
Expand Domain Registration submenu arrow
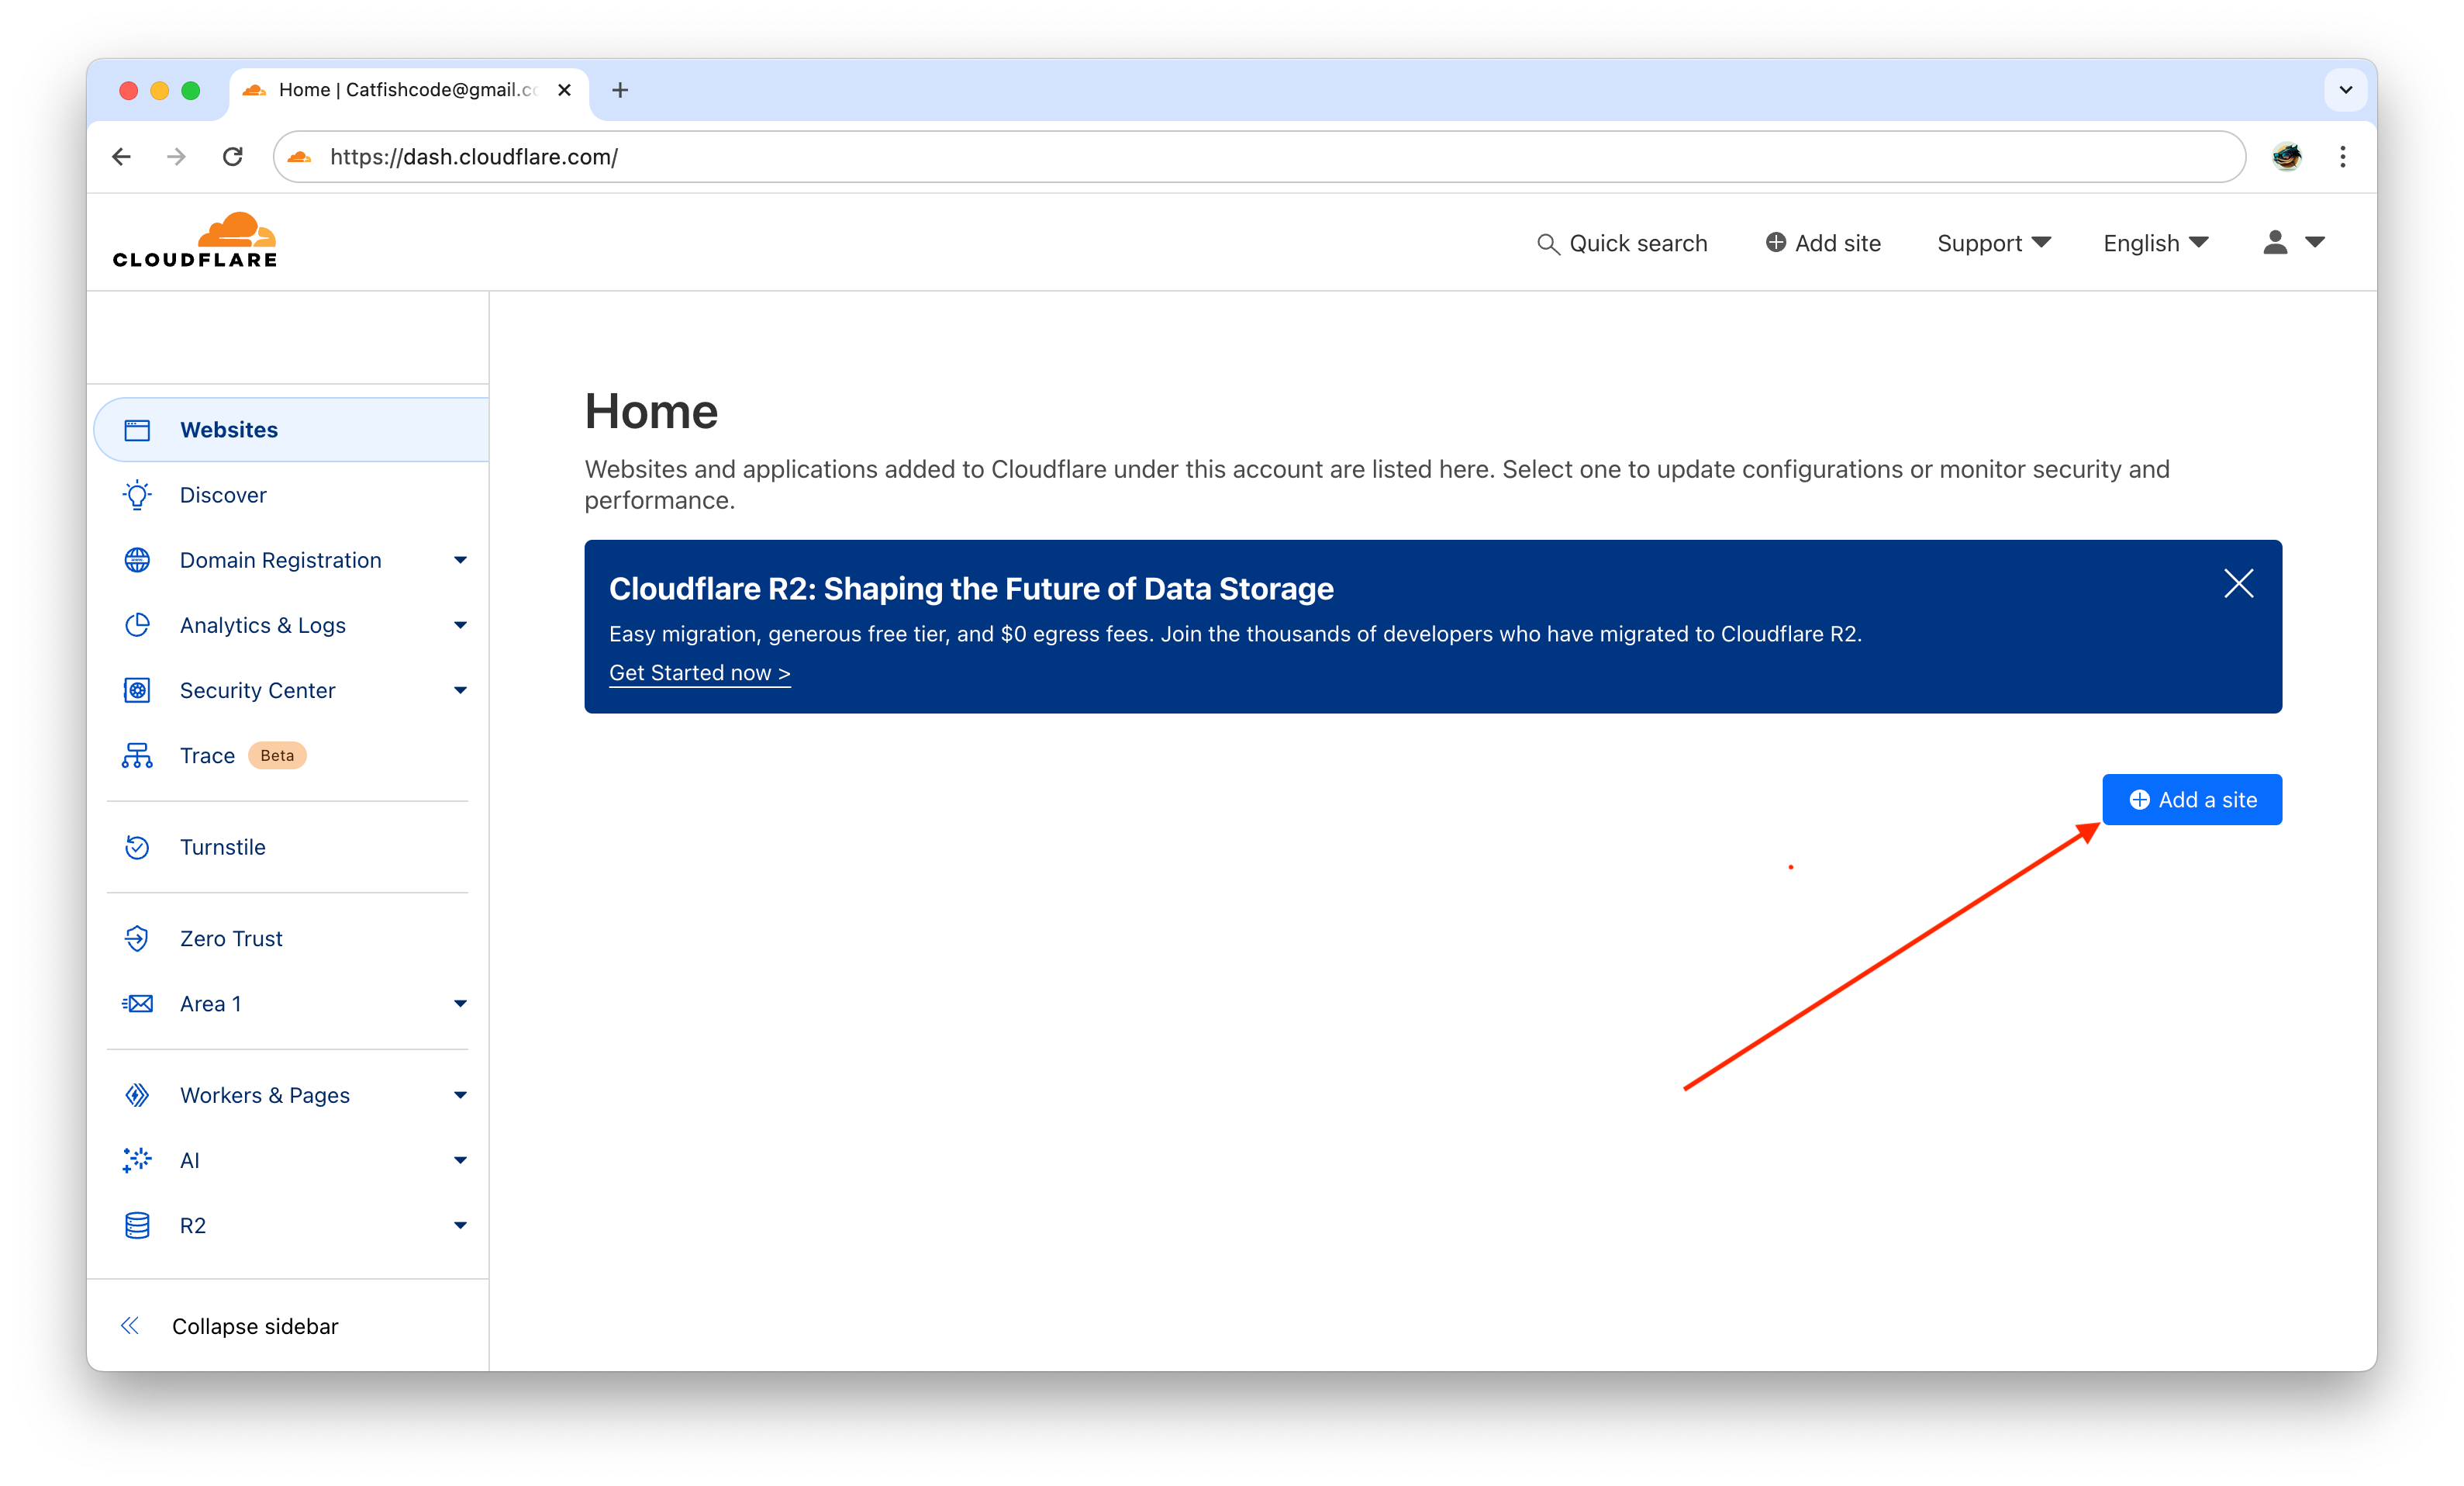pos(460,560)
